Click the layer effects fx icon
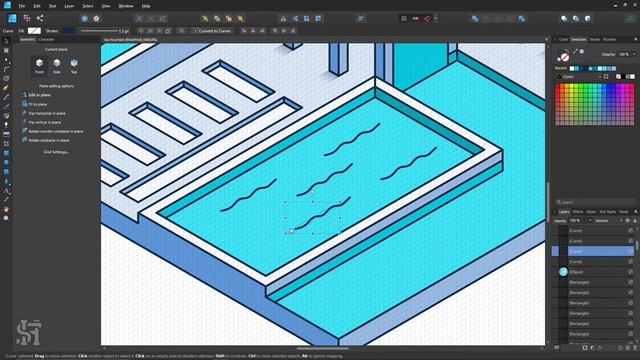This screenshot has height=360, width=640. coord(600,348)
